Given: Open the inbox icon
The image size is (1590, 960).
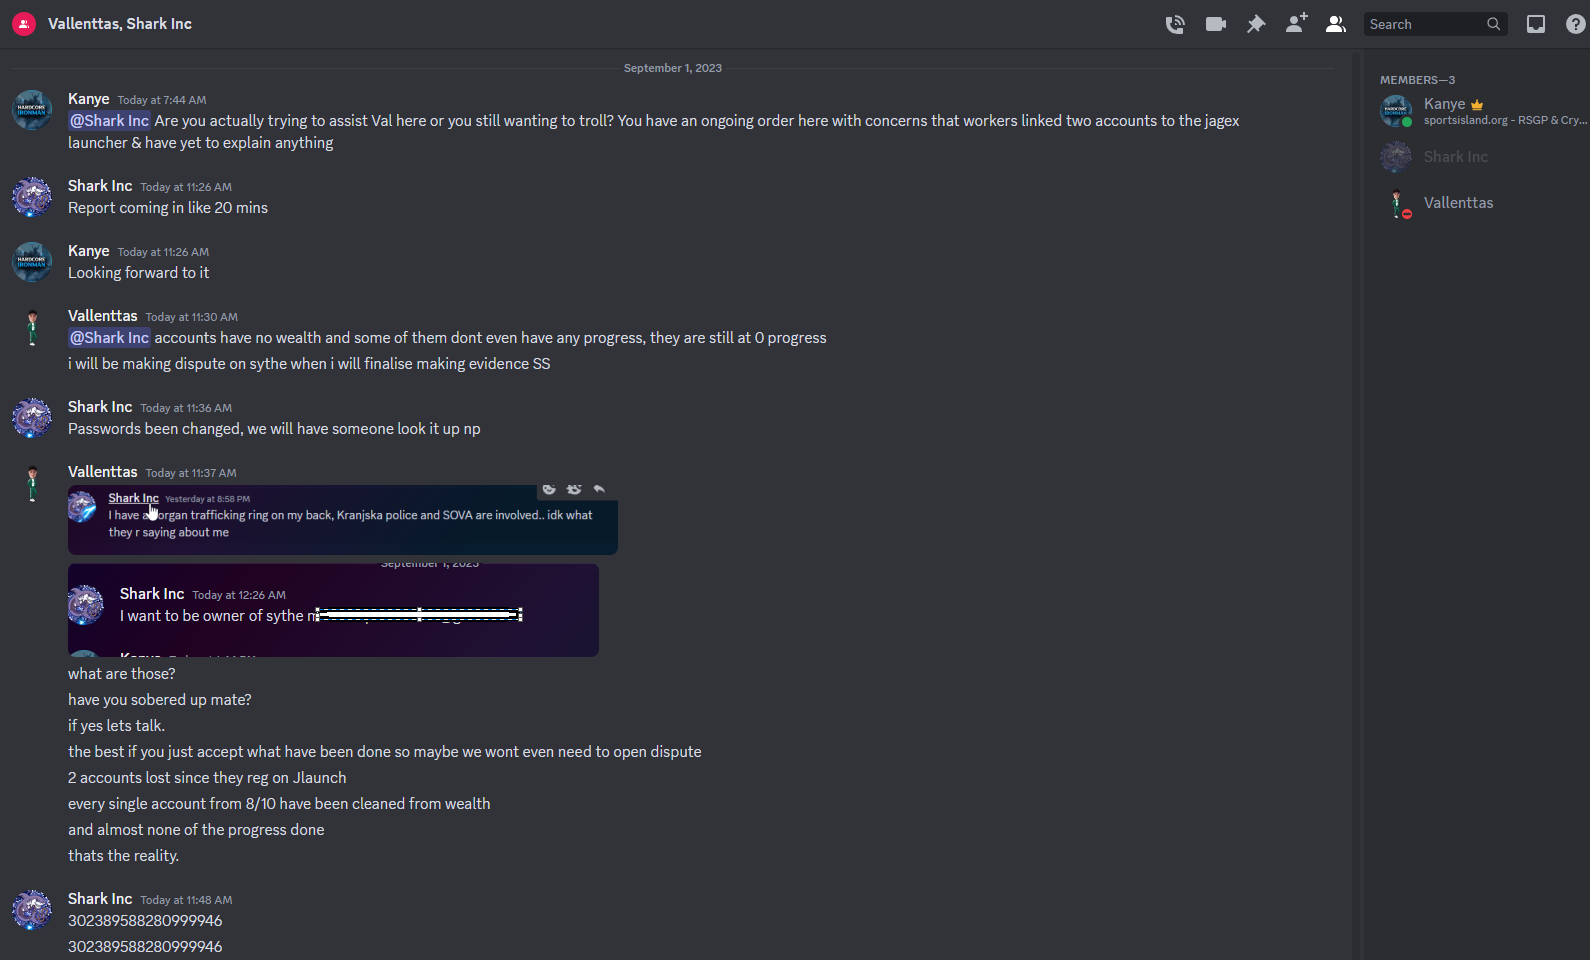Looking at the screenshot, I should 1536,24.
